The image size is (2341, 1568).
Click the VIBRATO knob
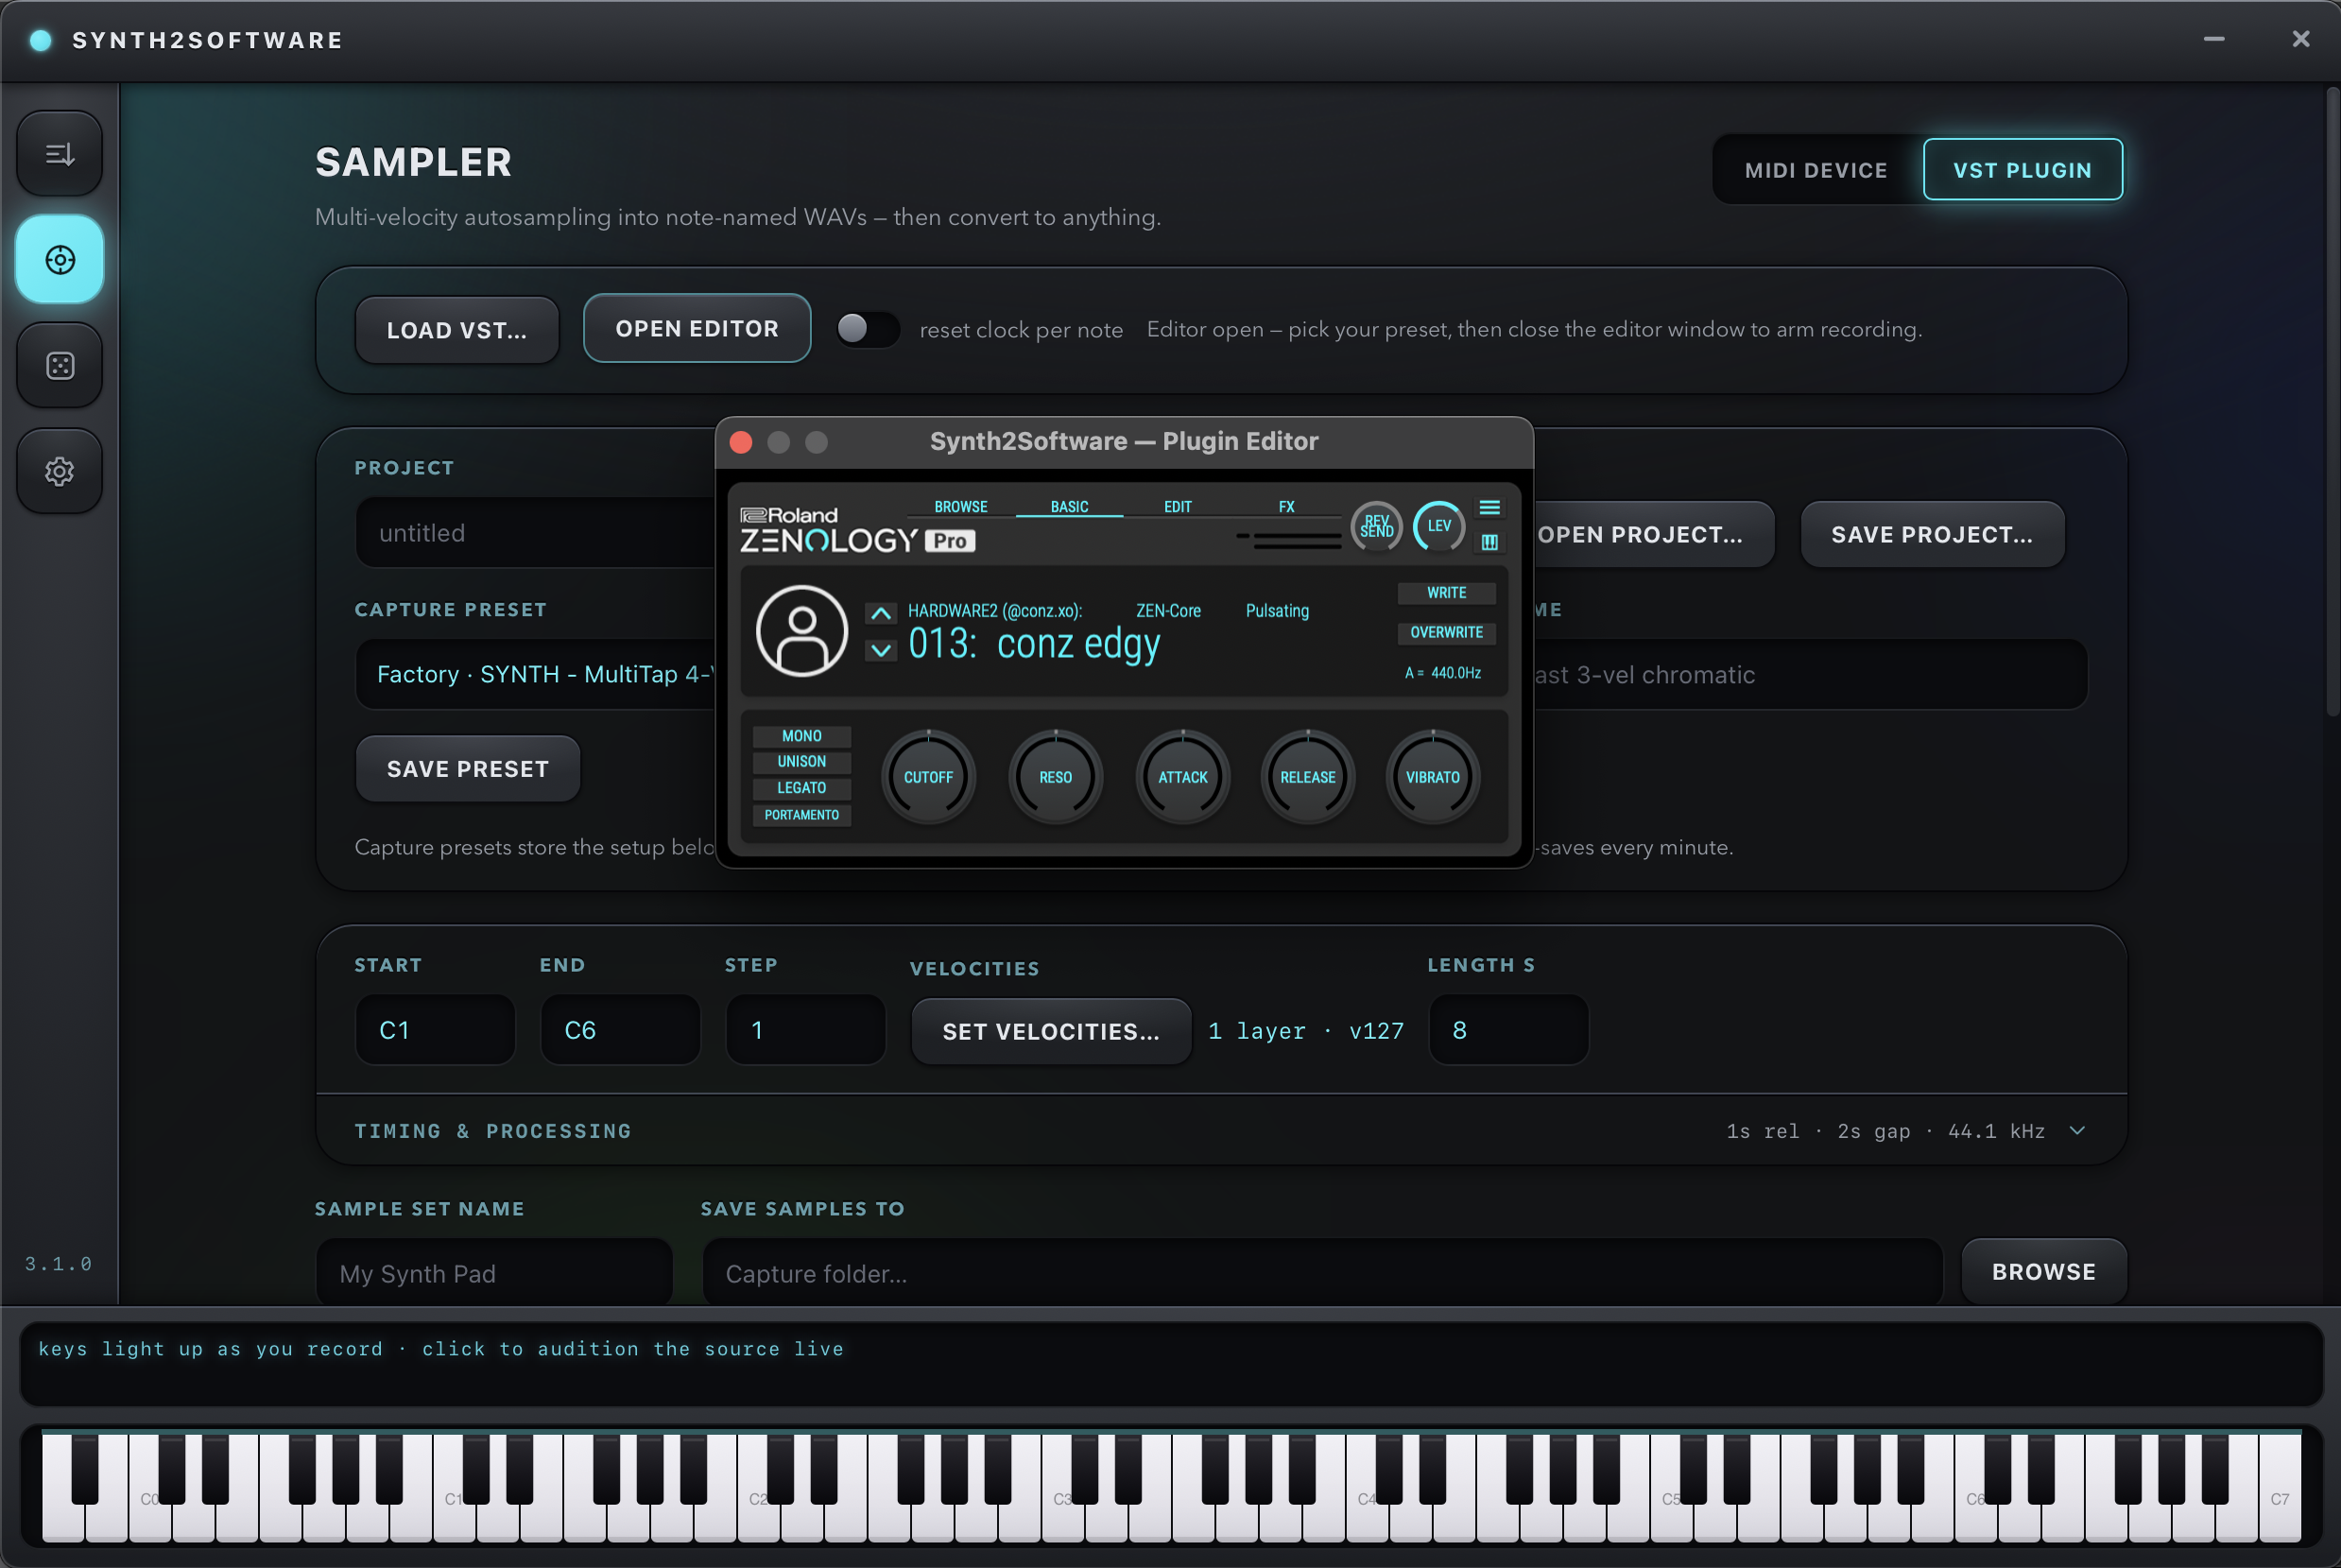click(1432, 777)
